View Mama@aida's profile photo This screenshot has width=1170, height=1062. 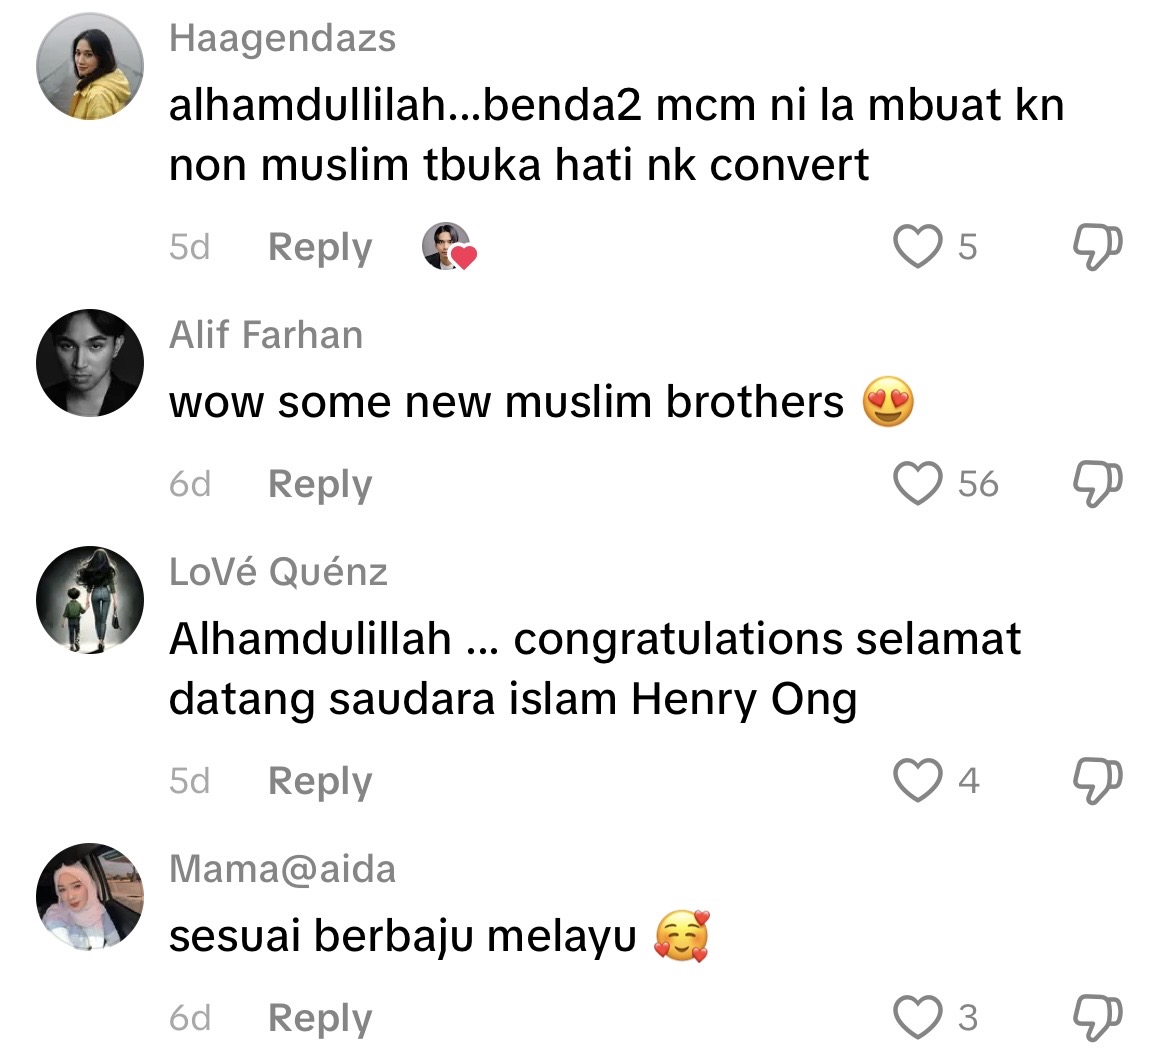click(90, 896)
